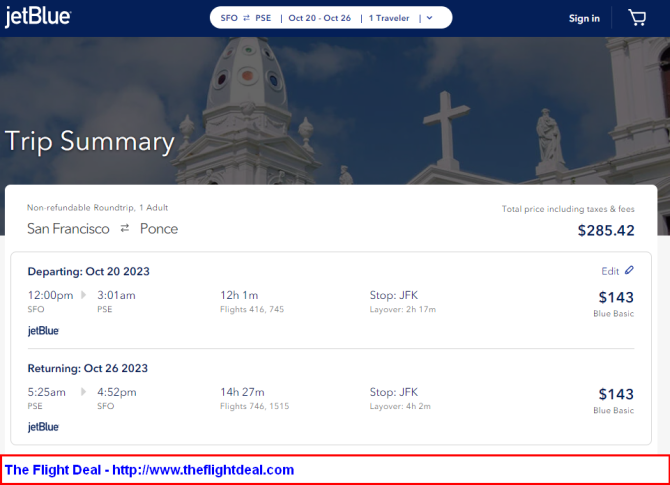Click Blue Basic under departing fare
The height and width of the screenshot is (485, 670).
614,314
